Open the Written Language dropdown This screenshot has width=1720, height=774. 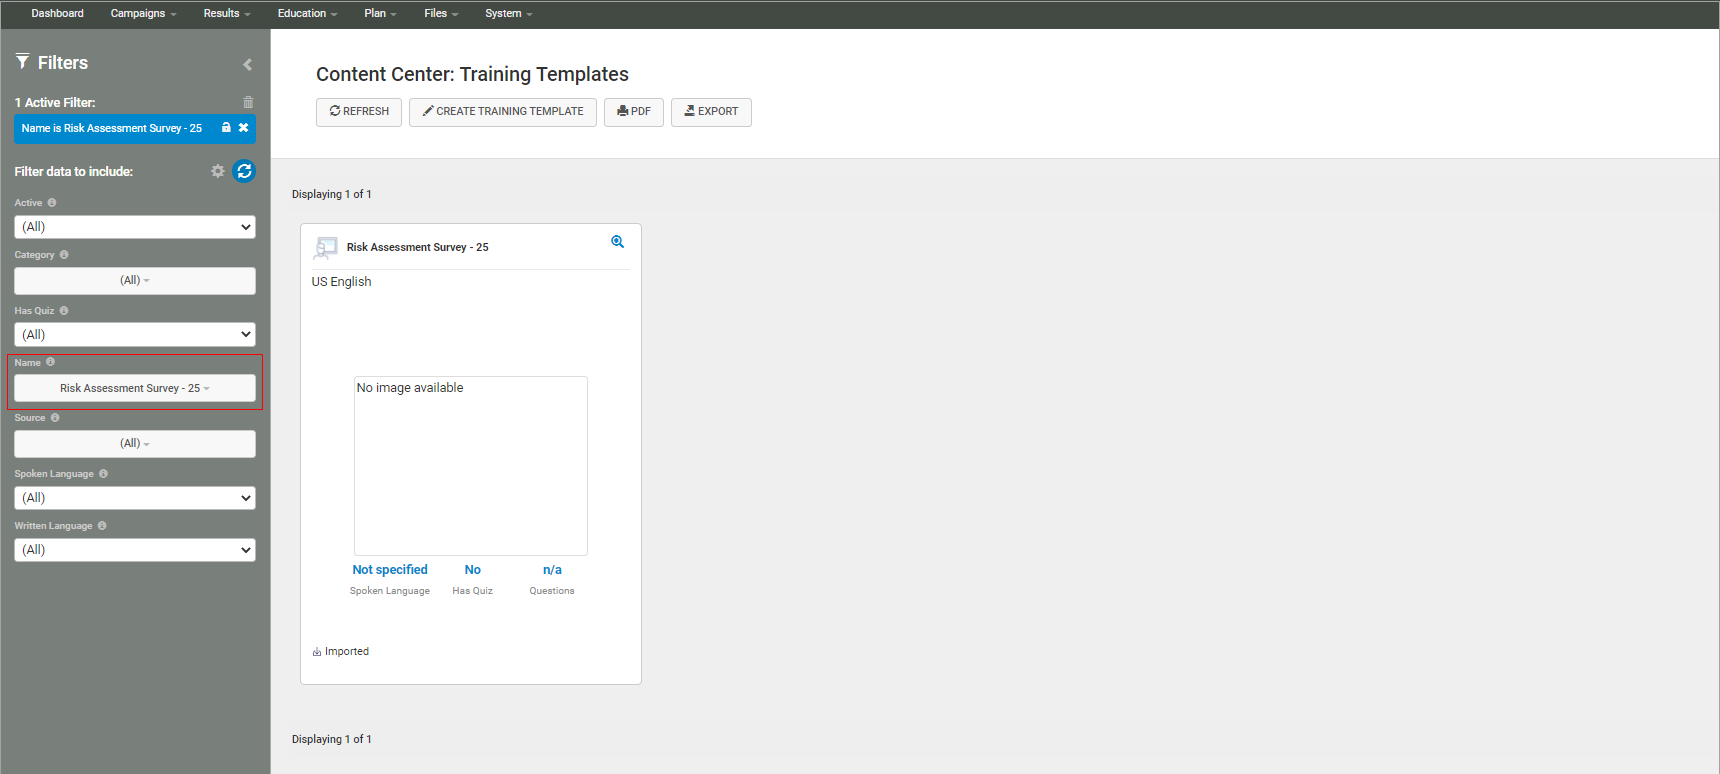[x=135, y=550]
